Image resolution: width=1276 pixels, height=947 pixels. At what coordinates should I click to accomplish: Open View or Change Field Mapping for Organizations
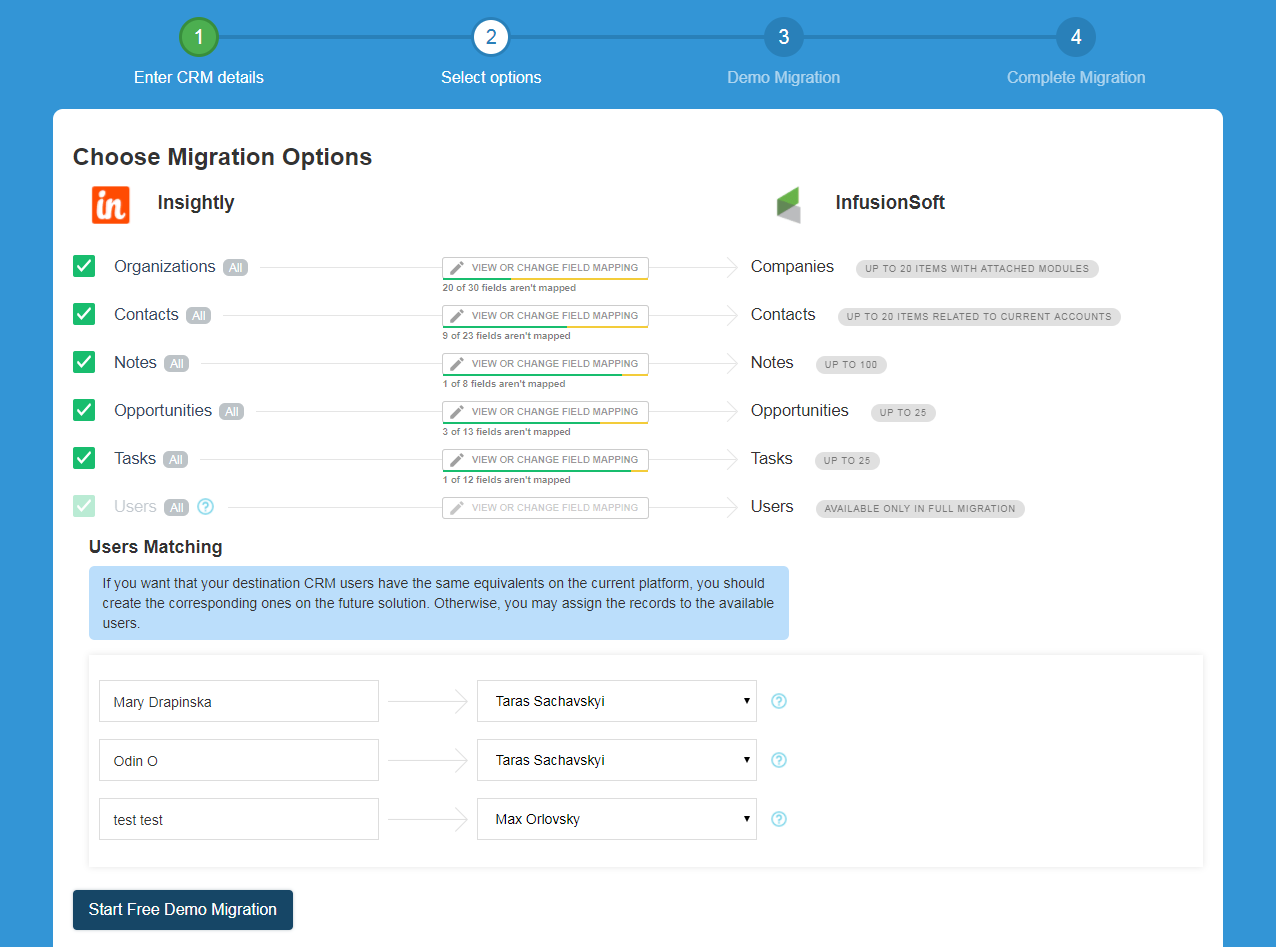(x=546, y=268)
